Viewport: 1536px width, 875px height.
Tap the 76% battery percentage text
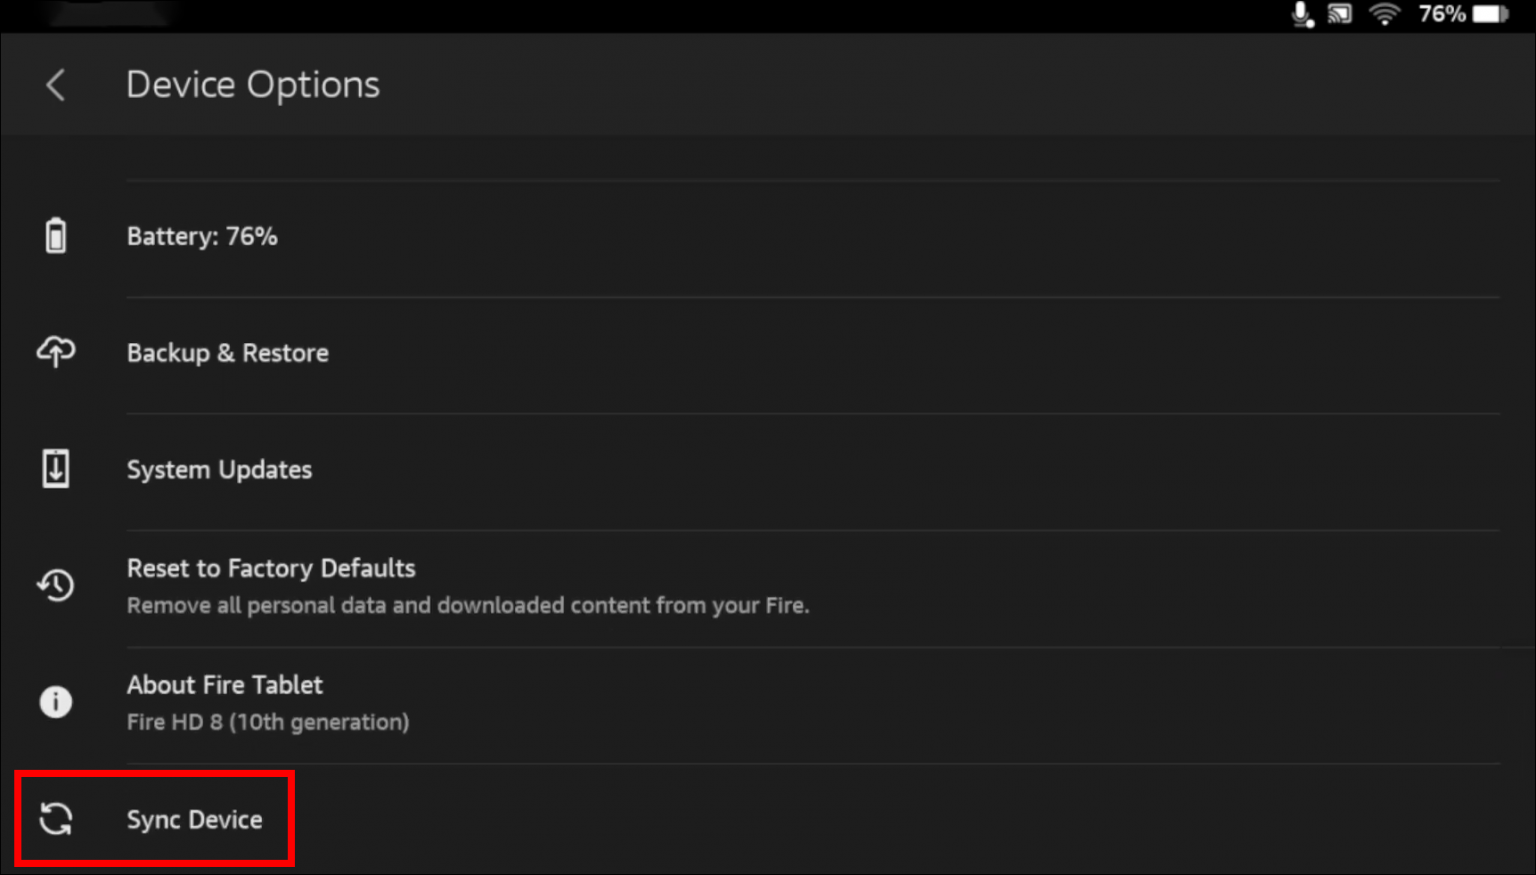pos(1442,14)
